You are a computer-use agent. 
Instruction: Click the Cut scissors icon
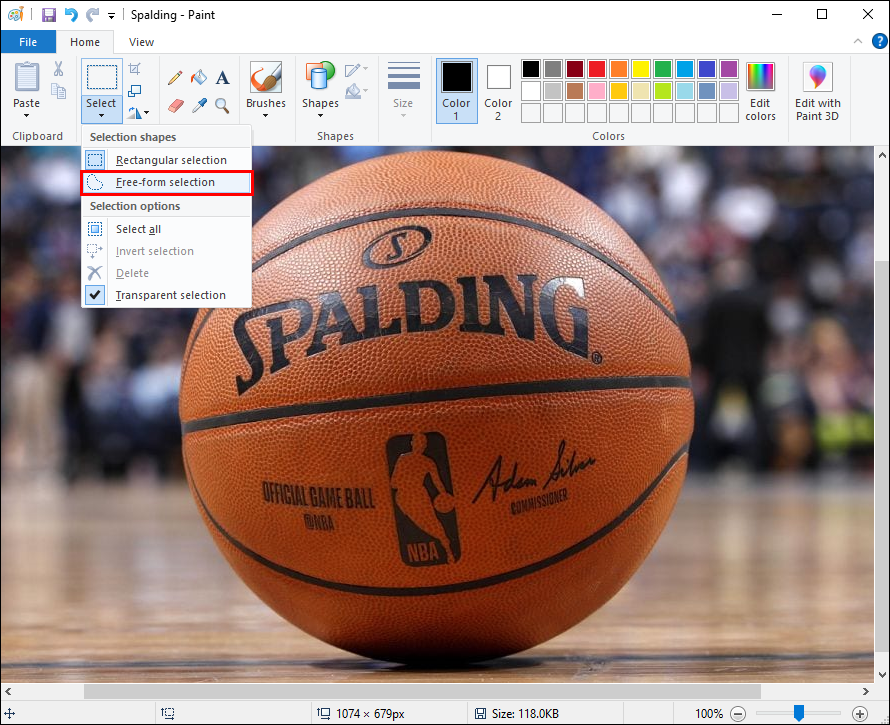tap(59, 69)
